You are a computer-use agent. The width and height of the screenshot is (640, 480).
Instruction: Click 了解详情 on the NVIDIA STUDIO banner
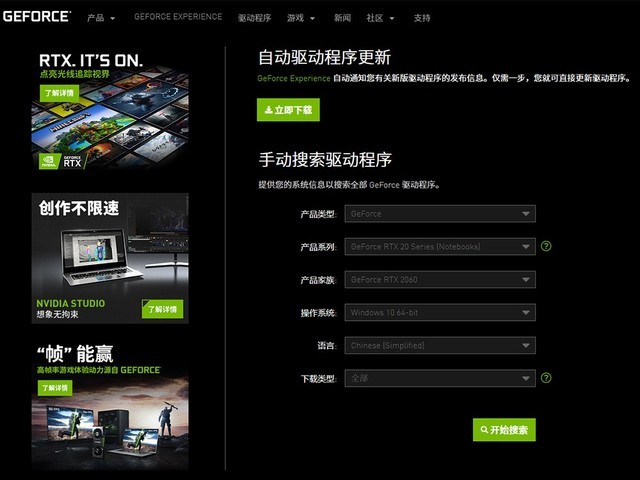click(x=162, y=309)
